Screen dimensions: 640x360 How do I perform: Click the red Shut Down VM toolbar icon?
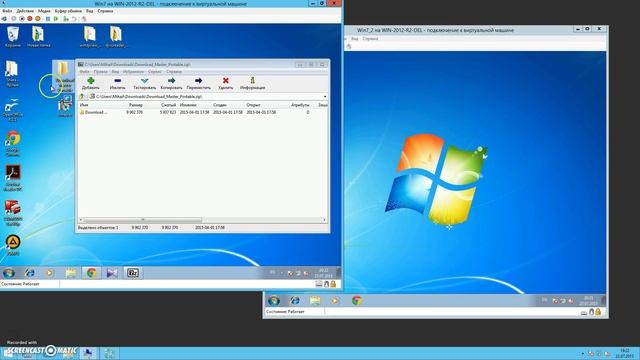[30, 19]
